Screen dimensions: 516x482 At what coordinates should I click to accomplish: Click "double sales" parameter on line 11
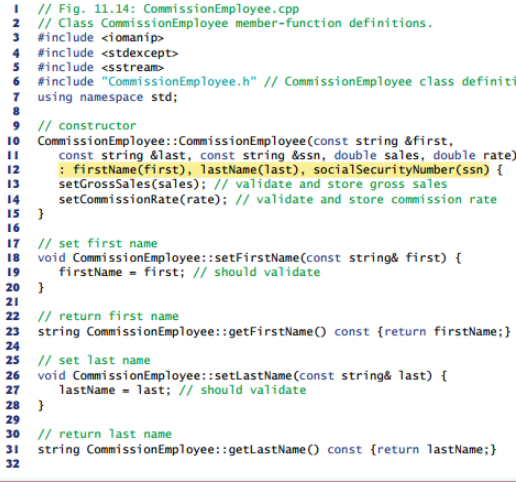(x=376, y=156)
